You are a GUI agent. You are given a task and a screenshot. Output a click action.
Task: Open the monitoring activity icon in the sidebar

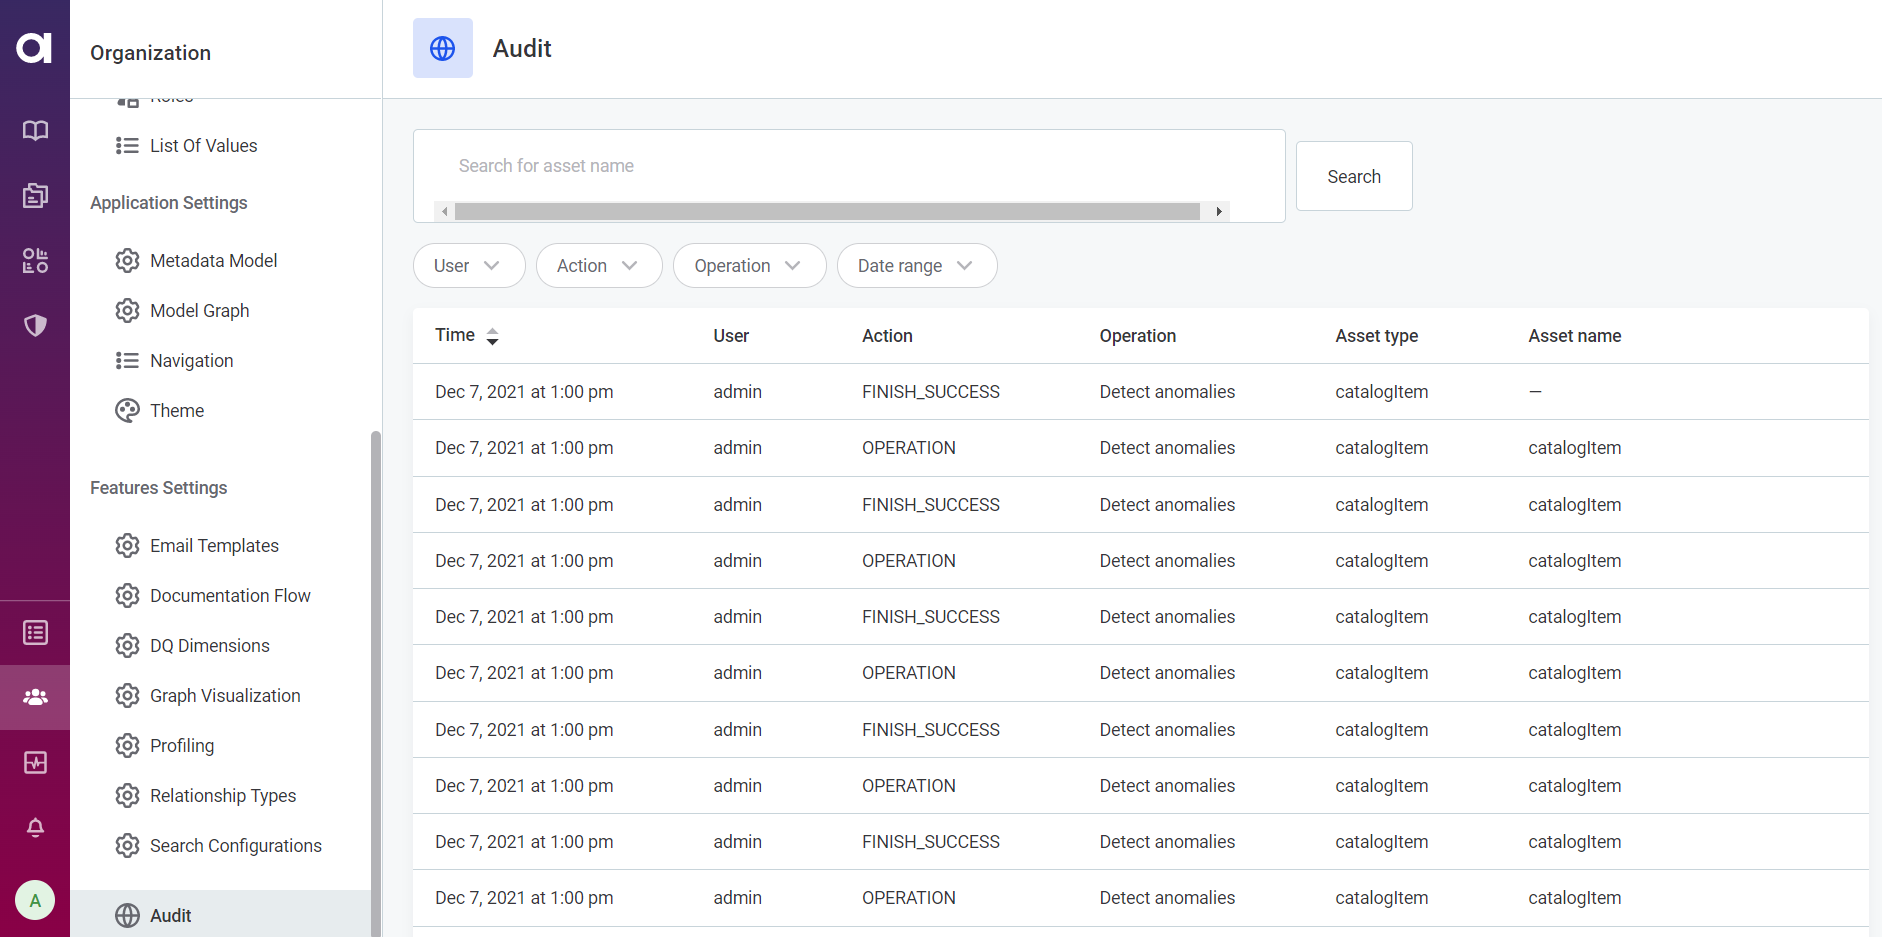(35, 762)
